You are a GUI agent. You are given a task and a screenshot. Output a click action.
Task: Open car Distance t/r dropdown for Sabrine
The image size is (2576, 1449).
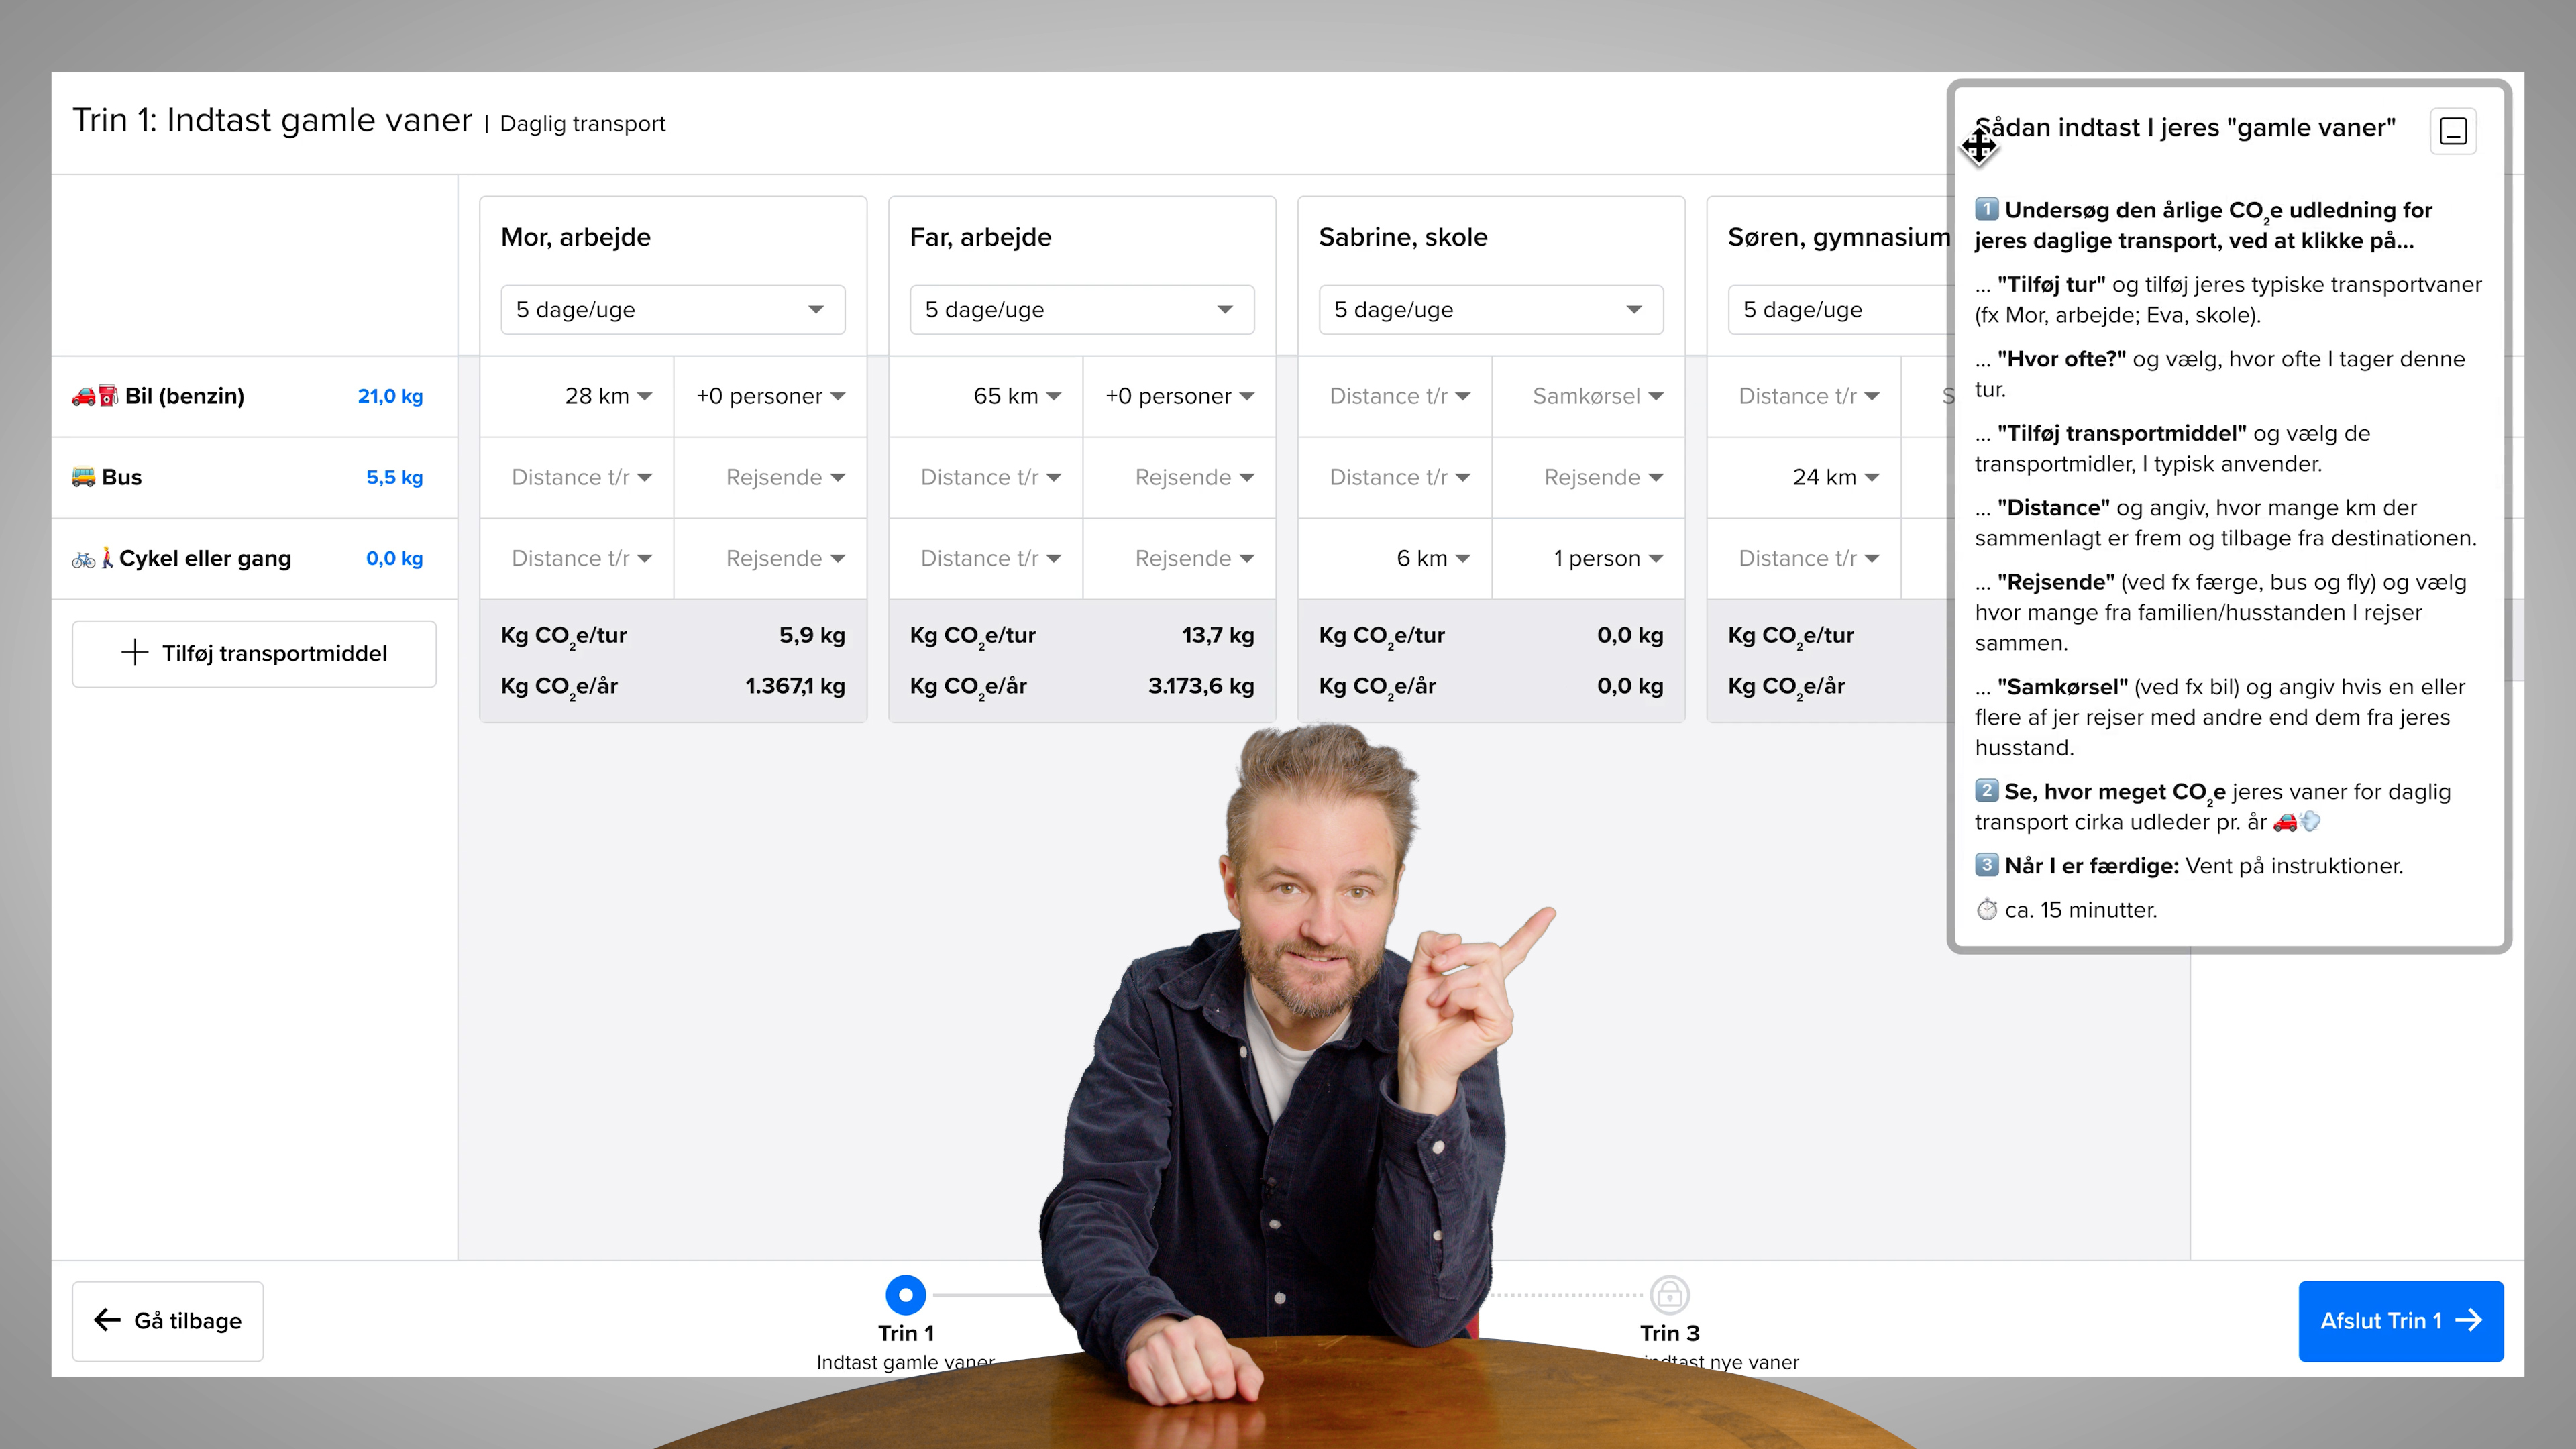tap(1395, 396)
